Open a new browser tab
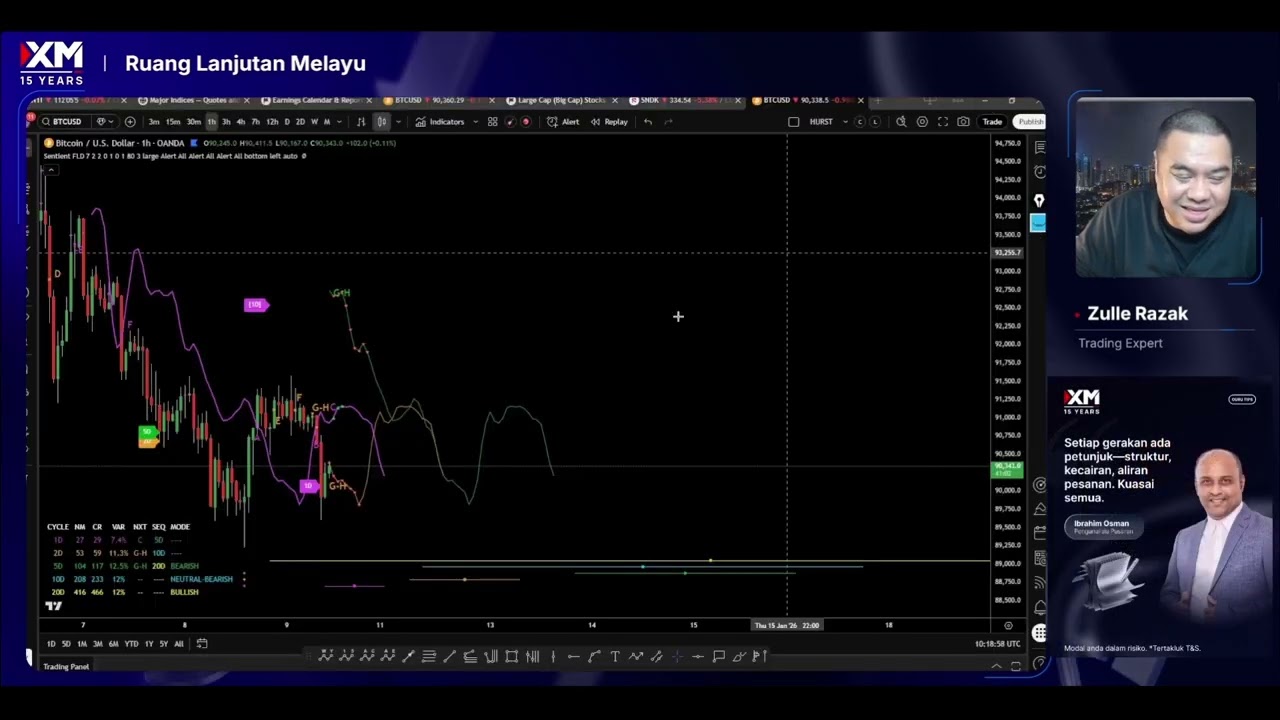 [x=877, y=100]
